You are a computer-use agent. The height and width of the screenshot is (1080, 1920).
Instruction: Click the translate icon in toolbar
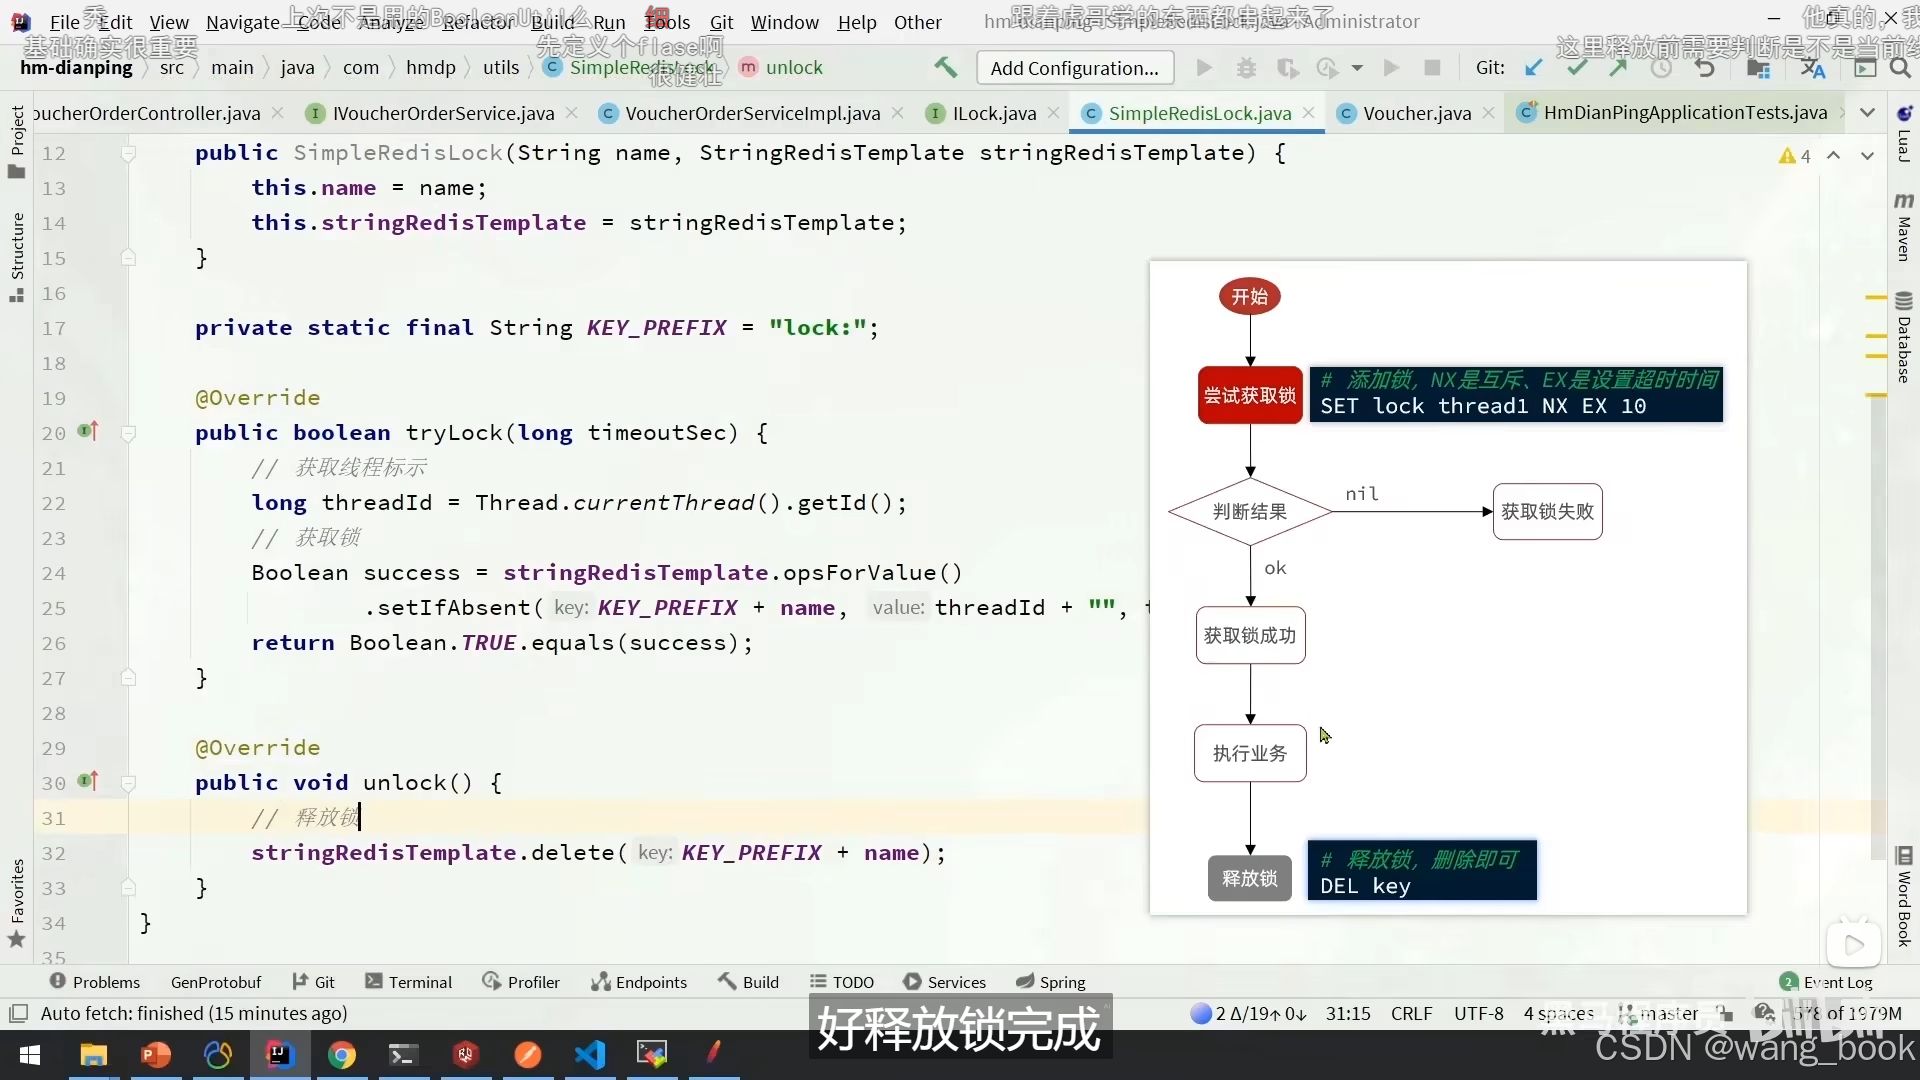[x=1812, y=67]
